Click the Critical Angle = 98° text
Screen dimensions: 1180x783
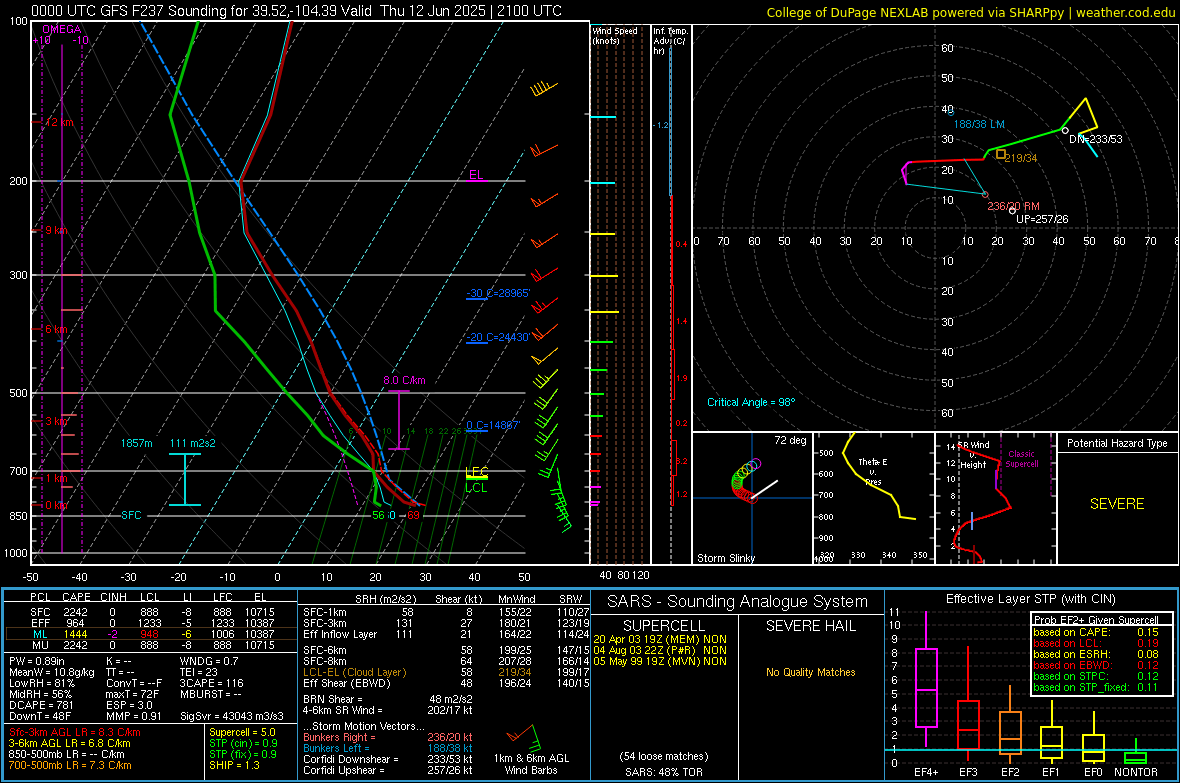[751, 402]
